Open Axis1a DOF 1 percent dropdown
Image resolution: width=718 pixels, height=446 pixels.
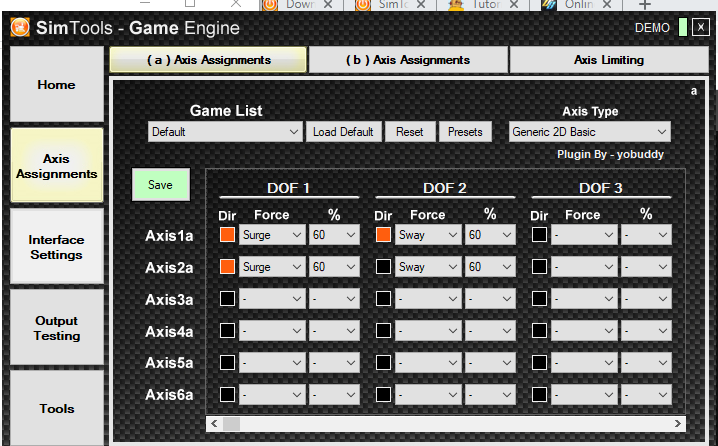click(334, 235)
